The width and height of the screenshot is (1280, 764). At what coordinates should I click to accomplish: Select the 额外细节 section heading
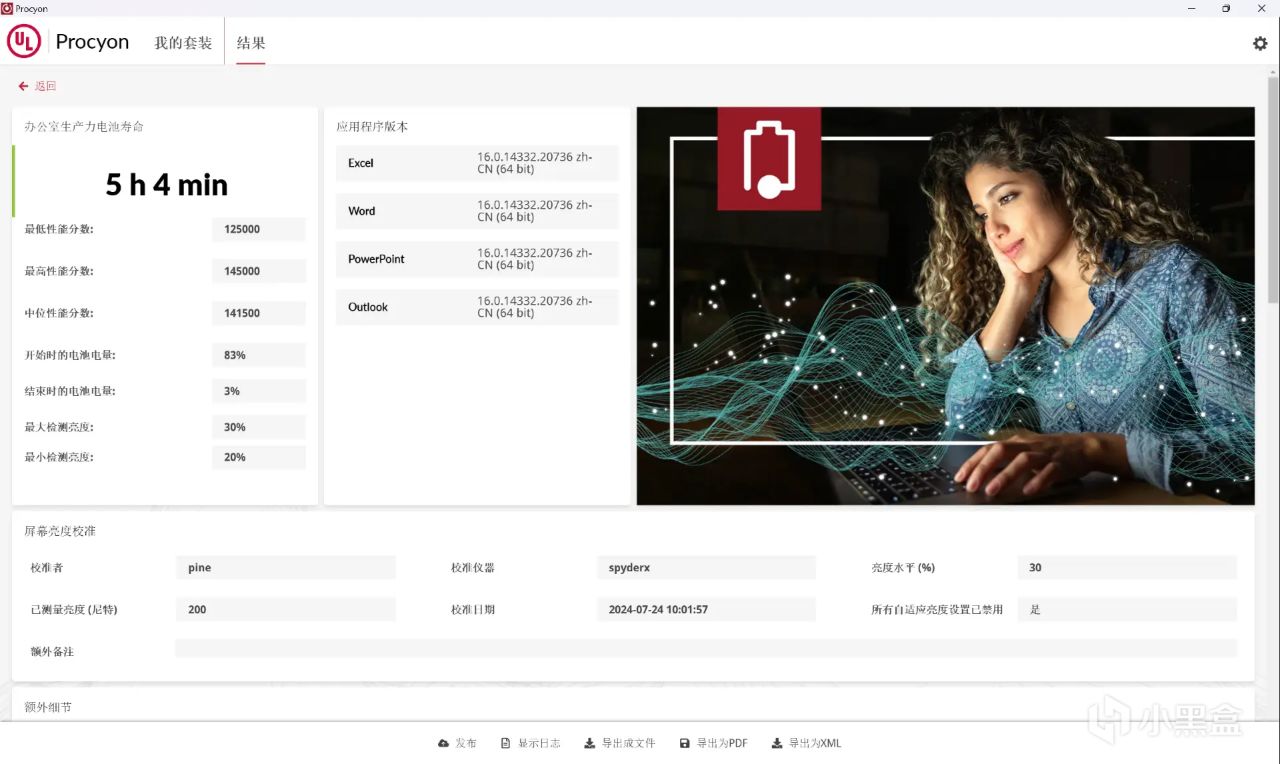48,707
